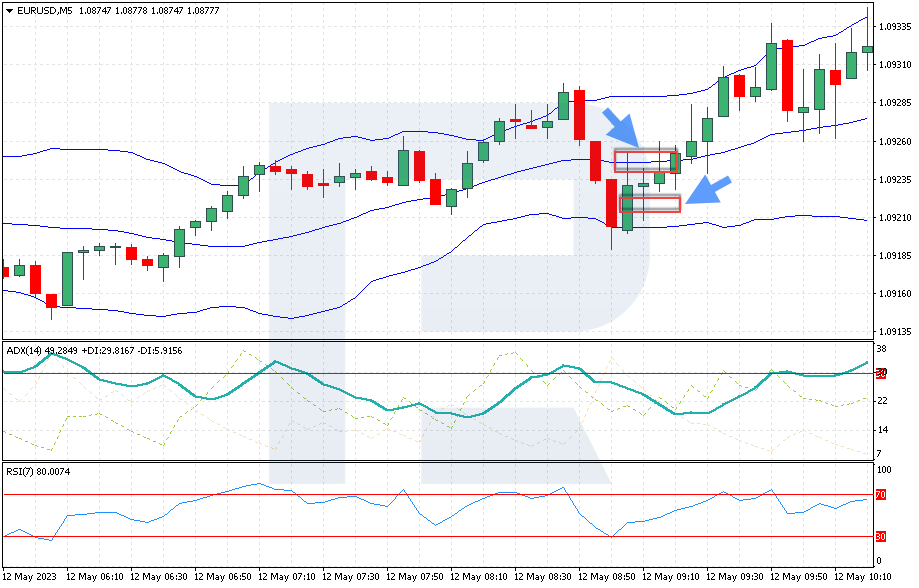Click the red RSI level 70 tag

880,495
